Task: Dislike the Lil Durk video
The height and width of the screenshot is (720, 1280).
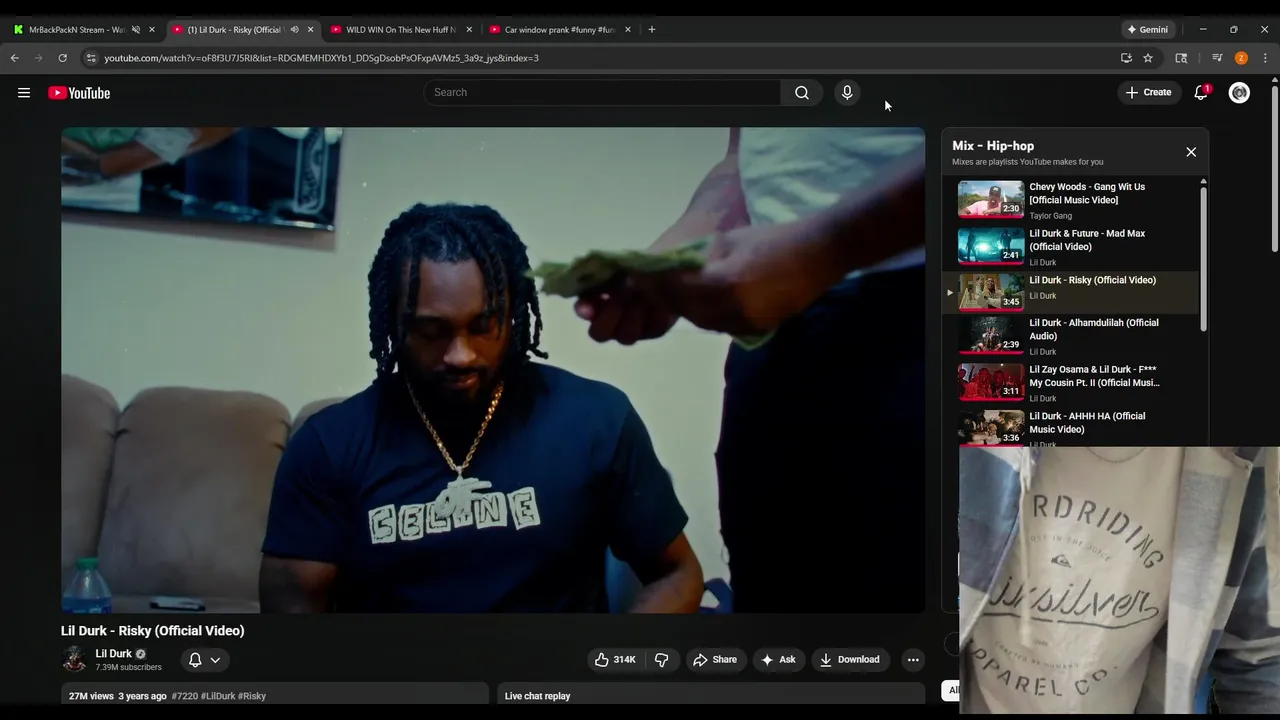Action: click(x=661, y=660)
